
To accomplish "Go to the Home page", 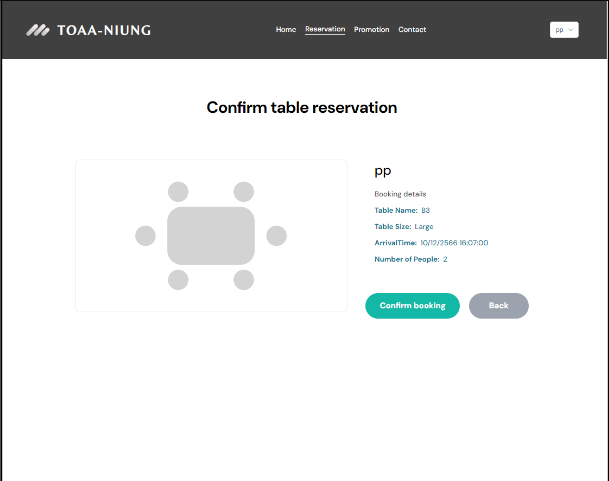I will point(286,30).
